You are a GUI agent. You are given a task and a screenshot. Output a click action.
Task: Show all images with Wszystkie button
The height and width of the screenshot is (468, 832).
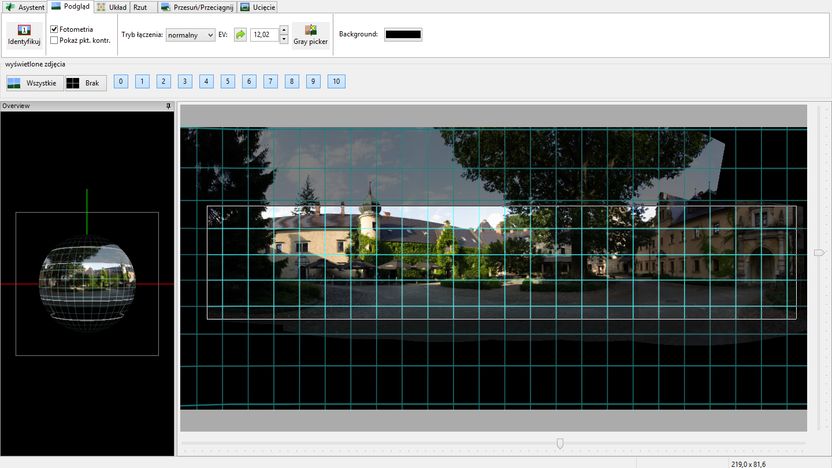pyautogui.click(x=34, y=83)
